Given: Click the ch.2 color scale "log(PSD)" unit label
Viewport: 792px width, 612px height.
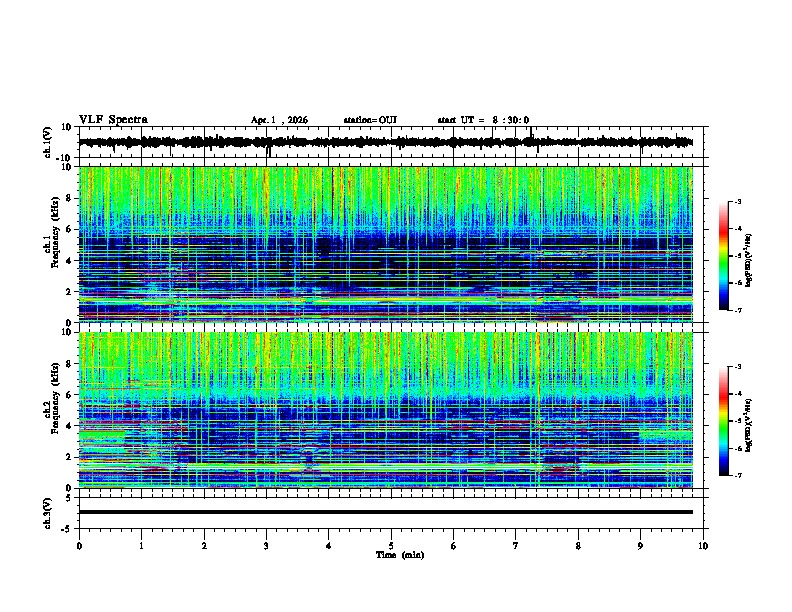Looking at the screenshot, I should 748,426.
